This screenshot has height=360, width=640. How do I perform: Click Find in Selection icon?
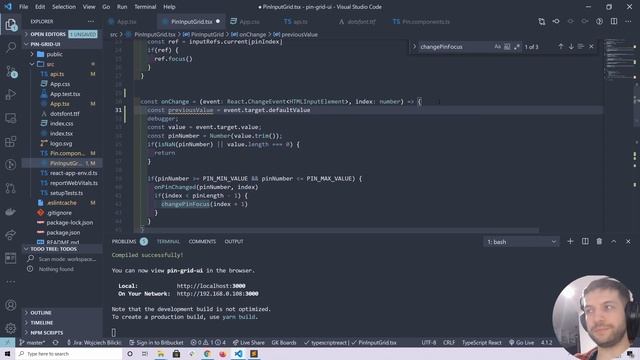[581, 47]
